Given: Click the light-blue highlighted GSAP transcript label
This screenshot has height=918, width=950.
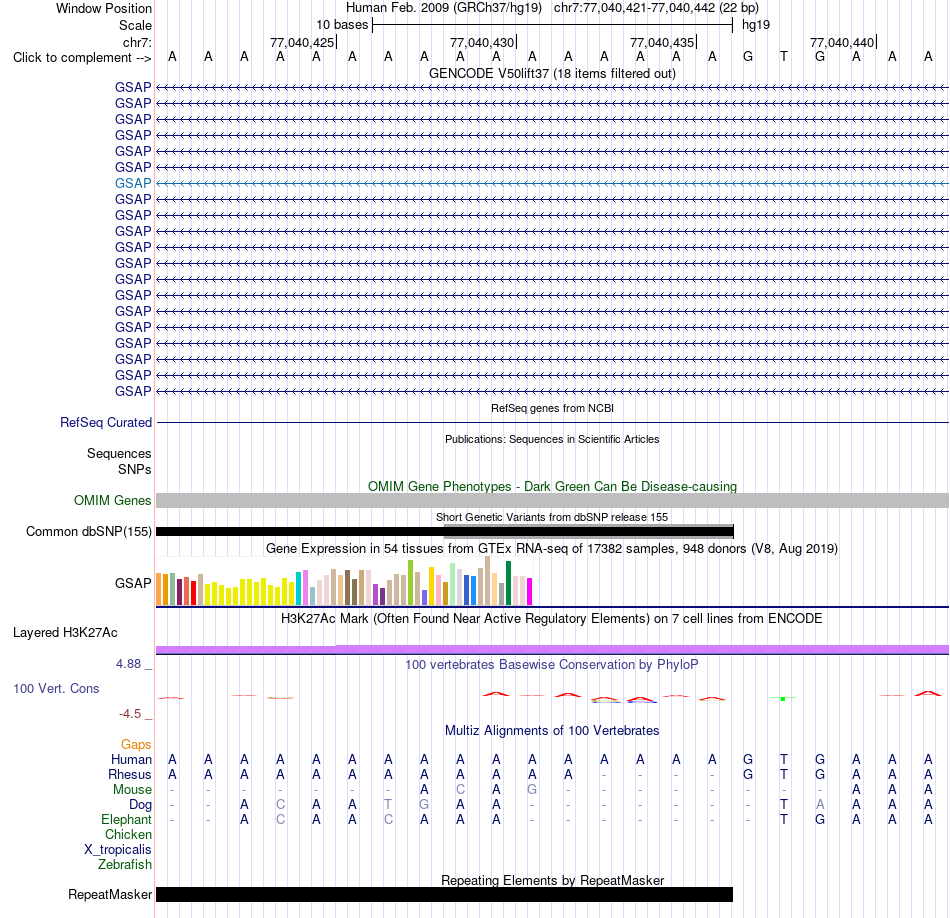Looking at the screenshot, I should (x=133, y=183).
